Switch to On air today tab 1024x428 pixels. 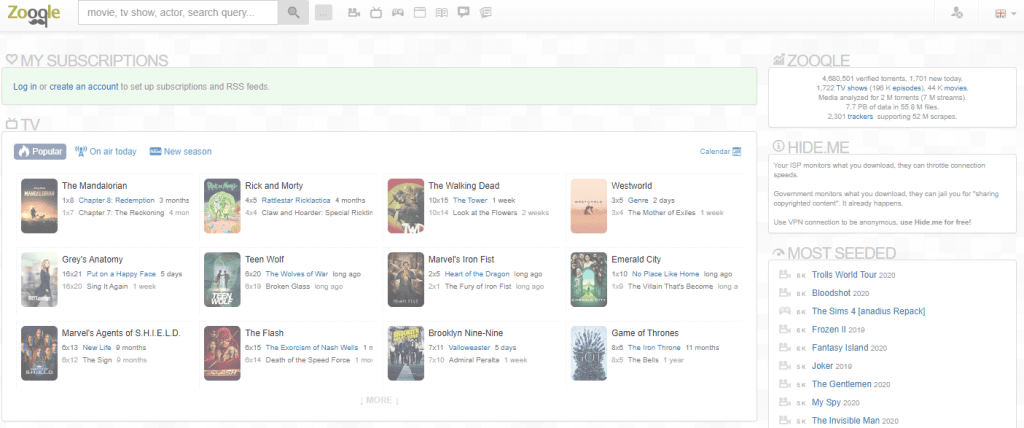coord(106,152)
